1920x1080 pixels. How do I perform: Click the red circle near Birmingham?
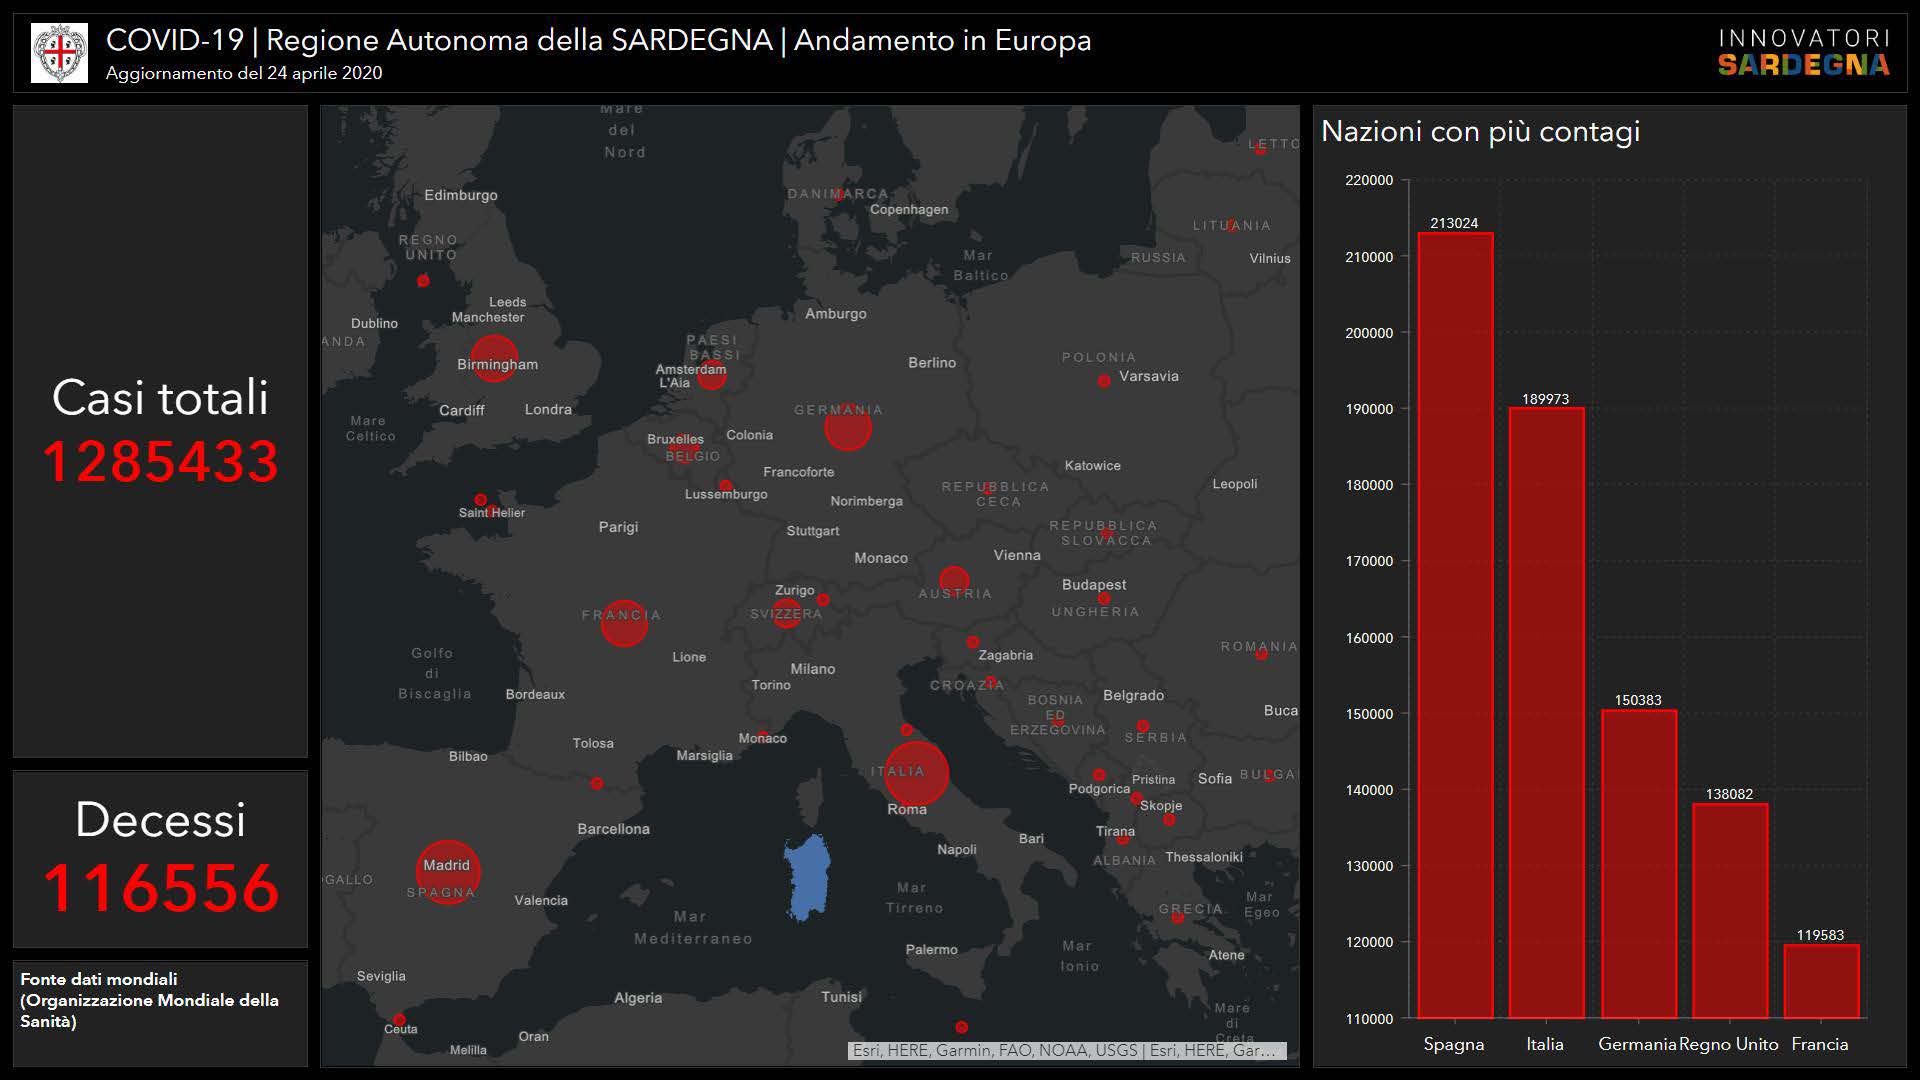pos(493,358)
